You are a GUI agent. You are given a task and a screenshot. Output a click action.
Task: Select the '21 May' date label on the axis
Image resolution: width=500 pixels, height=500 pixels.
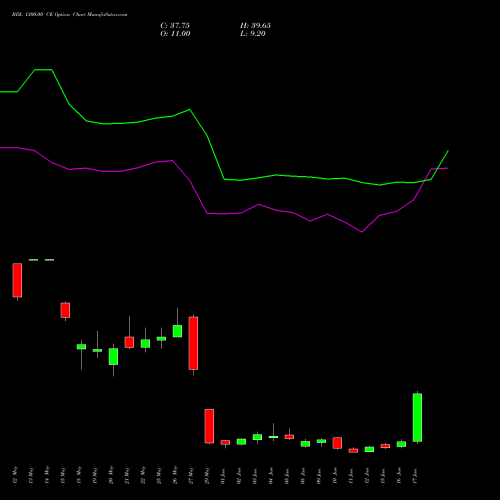click(x=127, y=475)
